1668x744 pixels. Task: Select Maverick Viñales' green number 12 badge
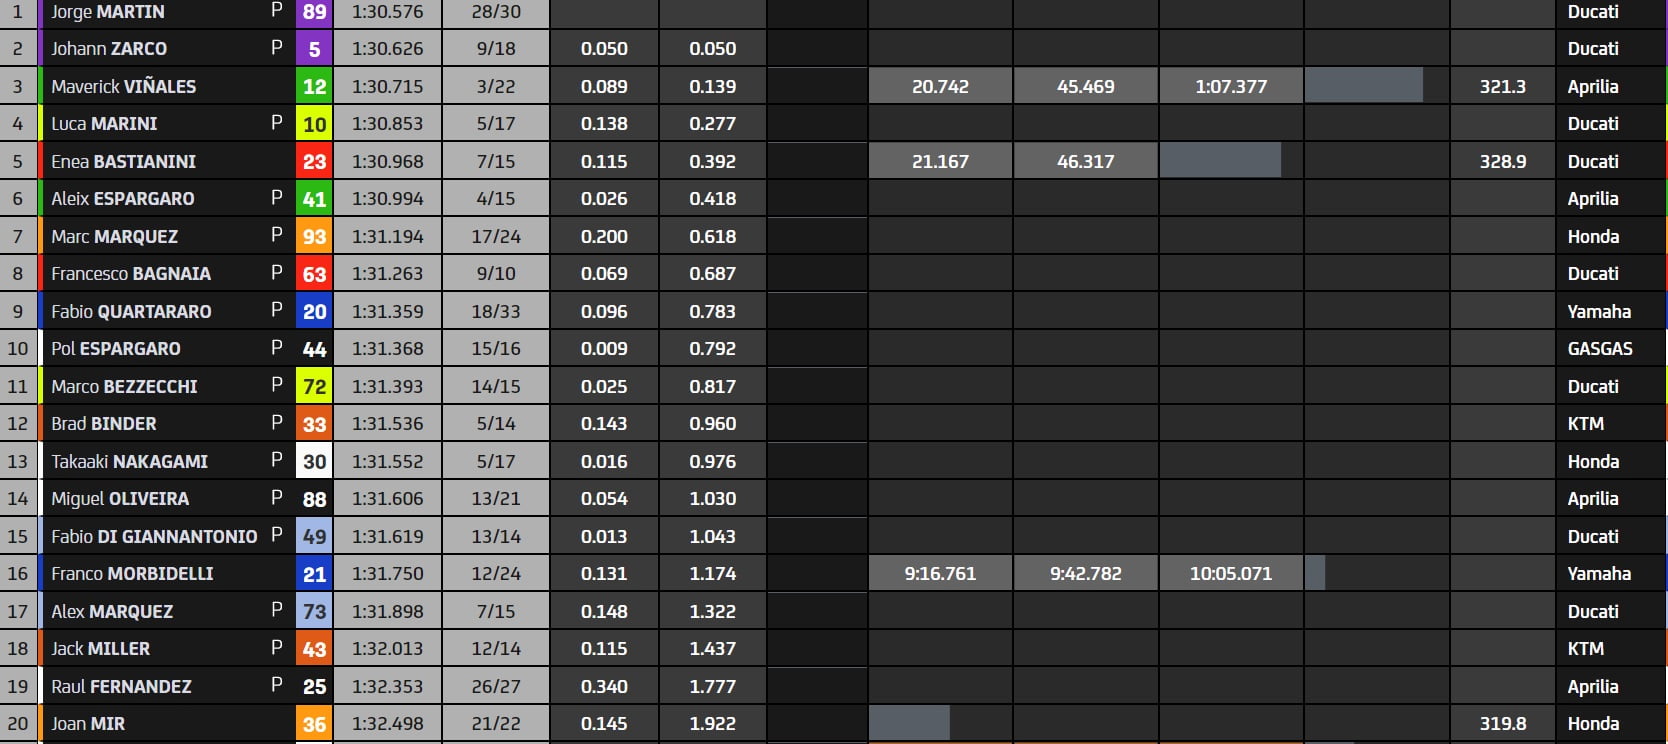314,86
